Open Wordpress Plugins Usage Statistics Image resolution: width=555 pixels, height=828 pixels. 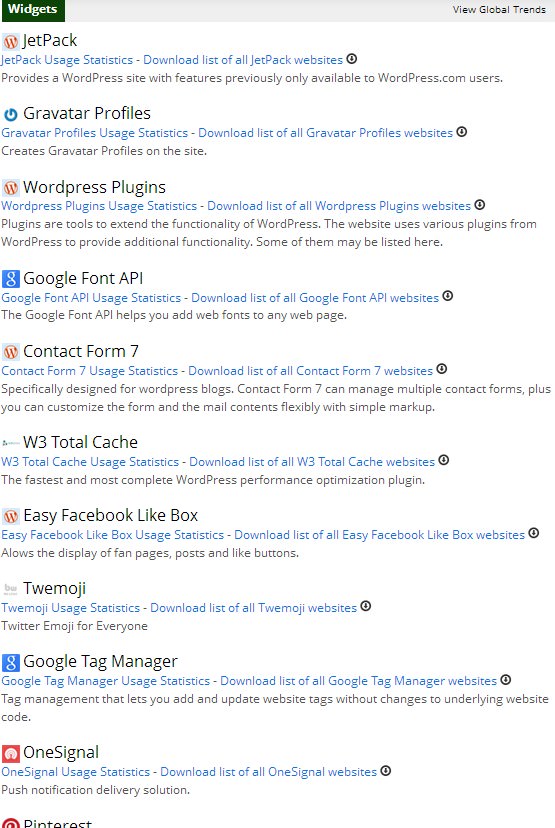[x=99, y=205]
